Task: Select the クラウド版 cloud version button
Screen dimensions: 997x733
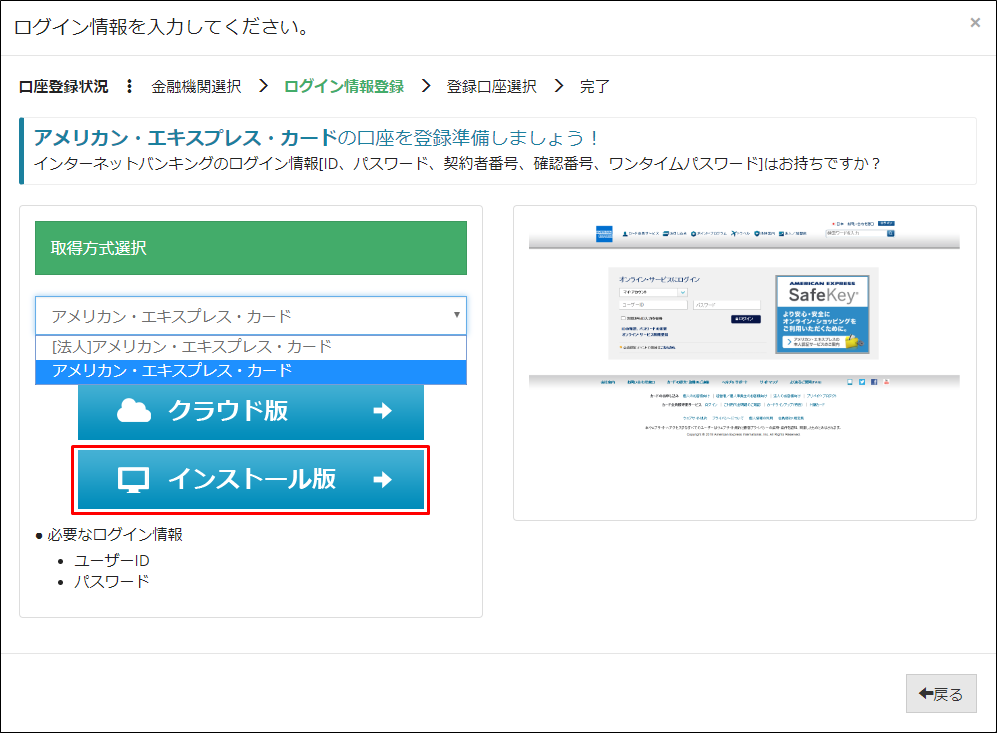Action: (251, 411)
